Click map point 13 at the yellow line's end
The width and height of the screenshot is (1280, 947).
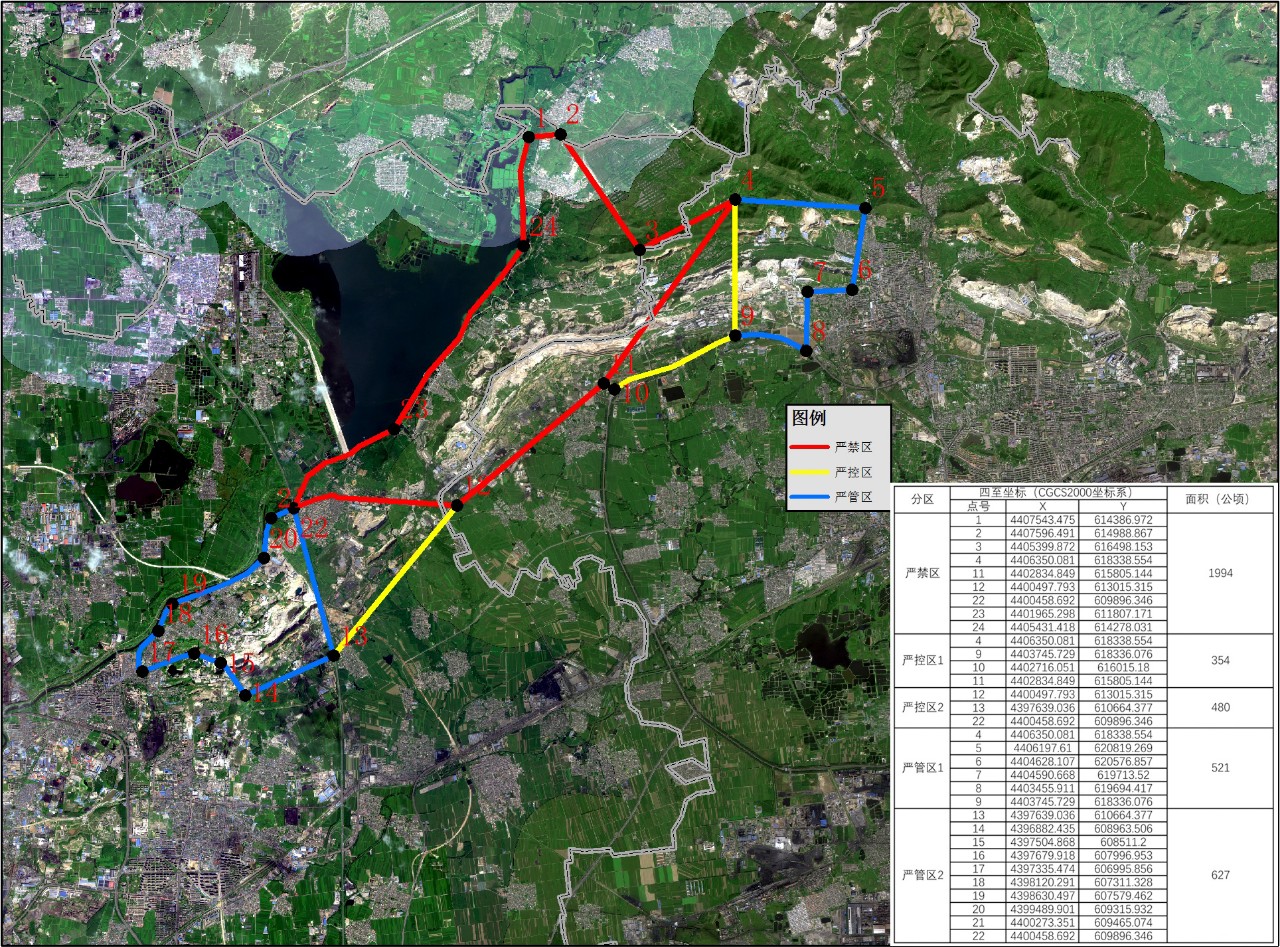(x=333, y=655)
